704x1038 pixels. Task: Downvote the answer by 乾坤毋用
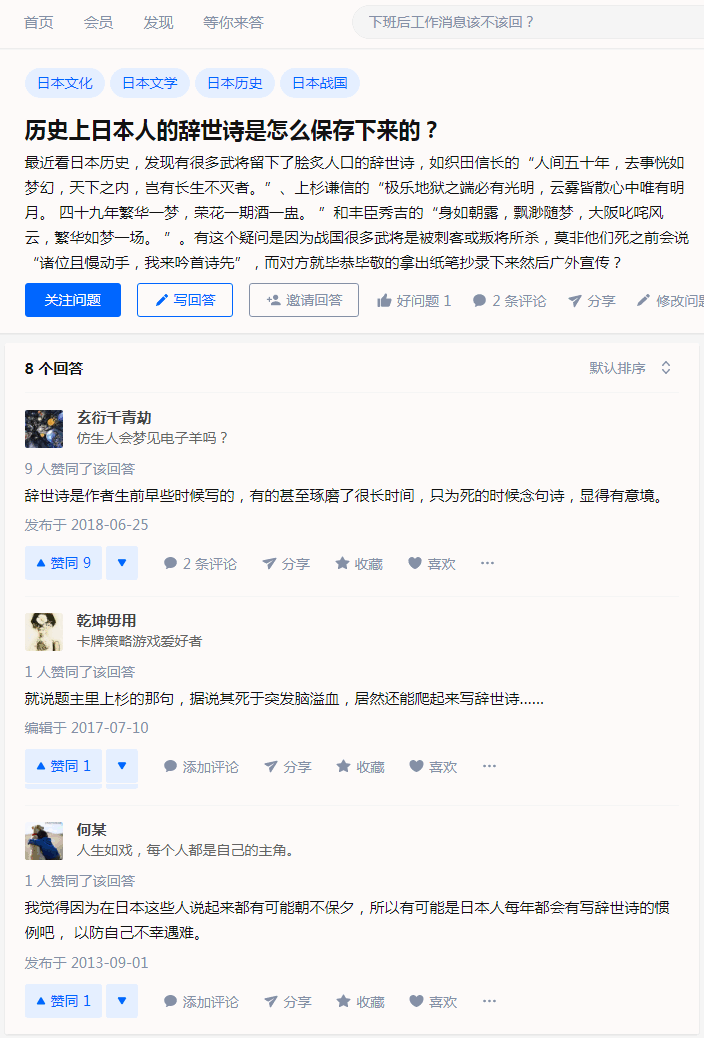pos(122,766)
